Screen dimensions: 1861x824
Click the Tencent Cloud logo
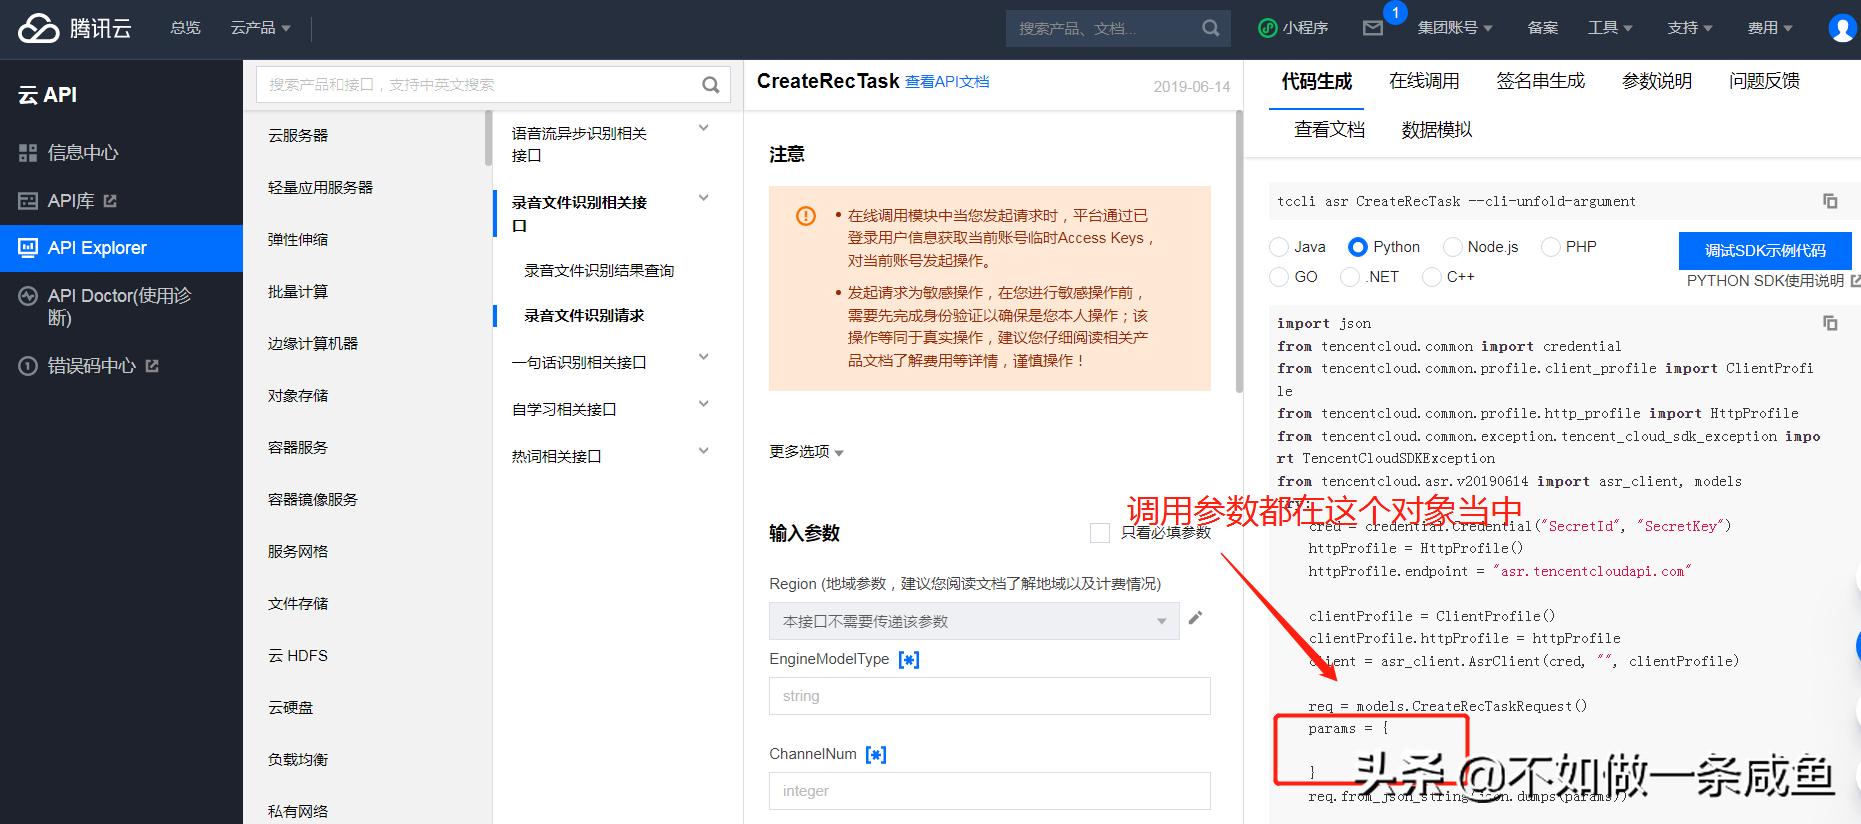74,28
